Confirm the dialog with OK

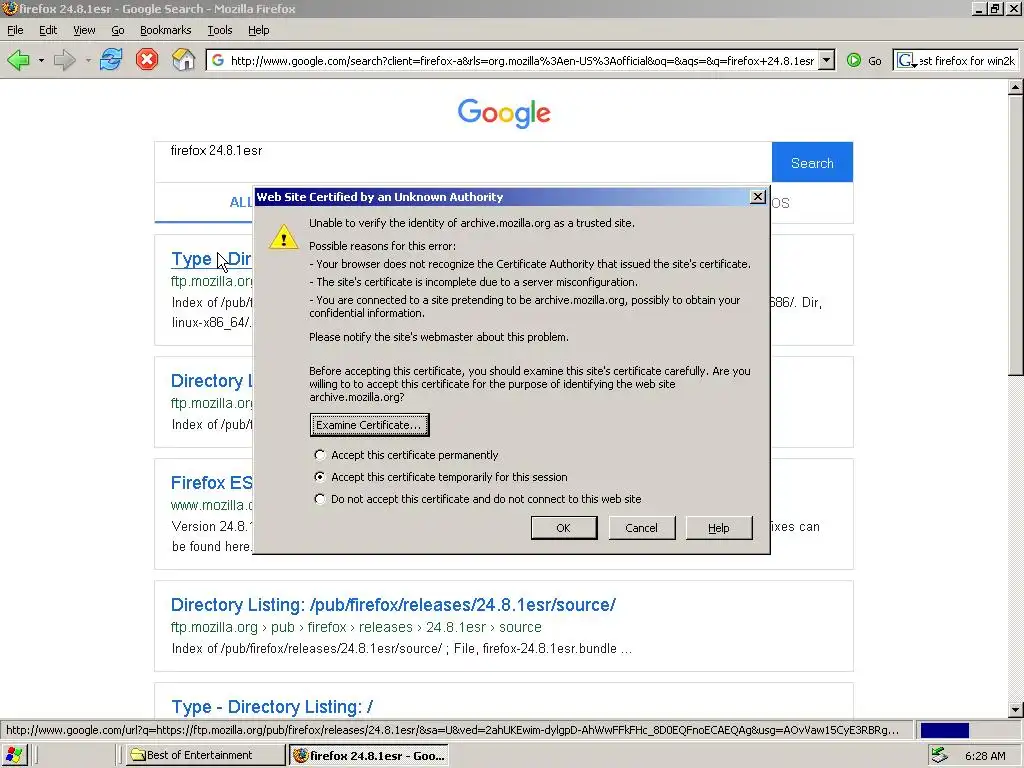(564, 528)
